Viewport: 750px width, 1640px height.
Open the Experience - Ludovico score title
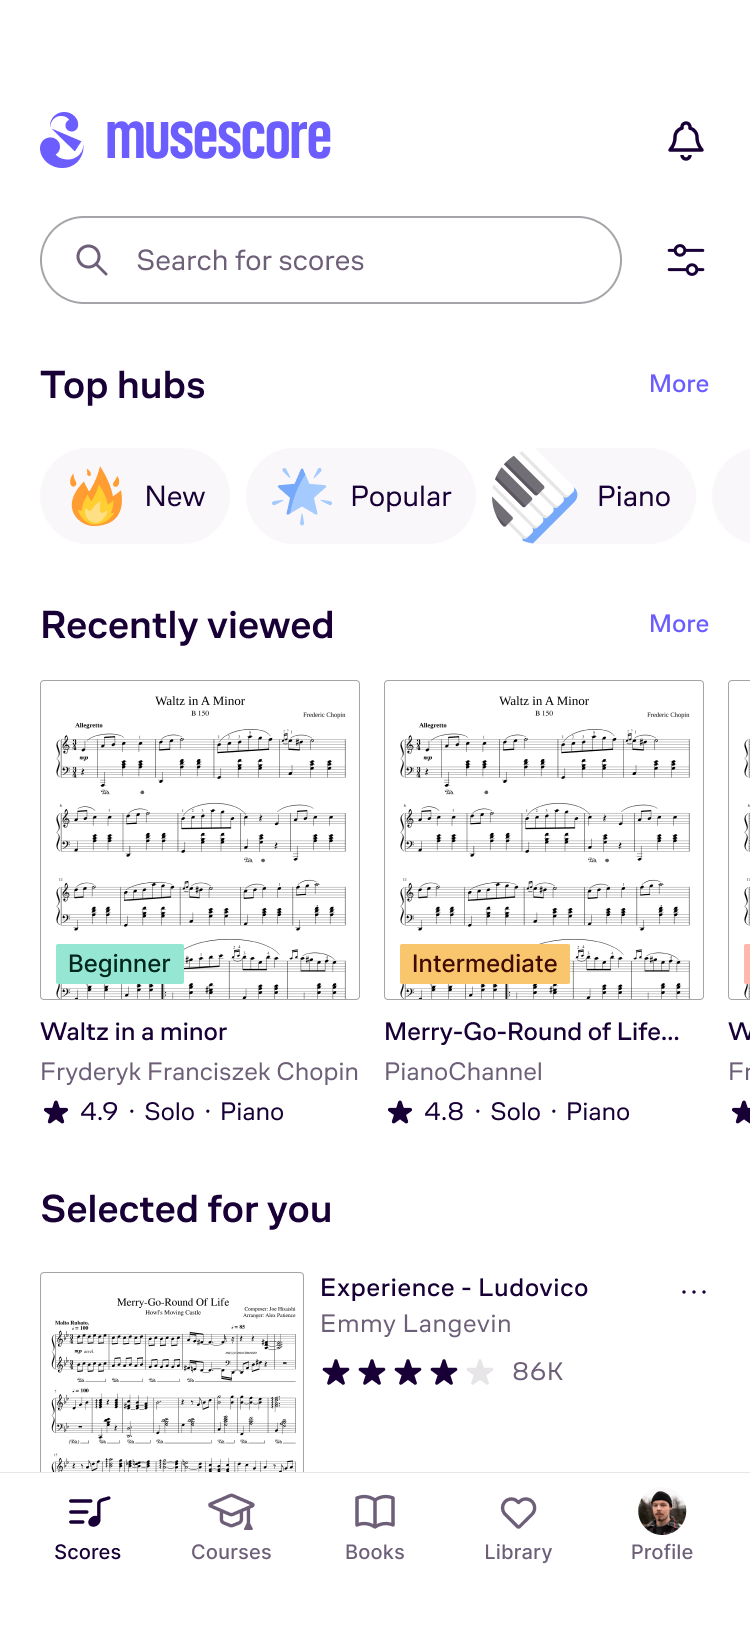click(x=454, y=1288)
